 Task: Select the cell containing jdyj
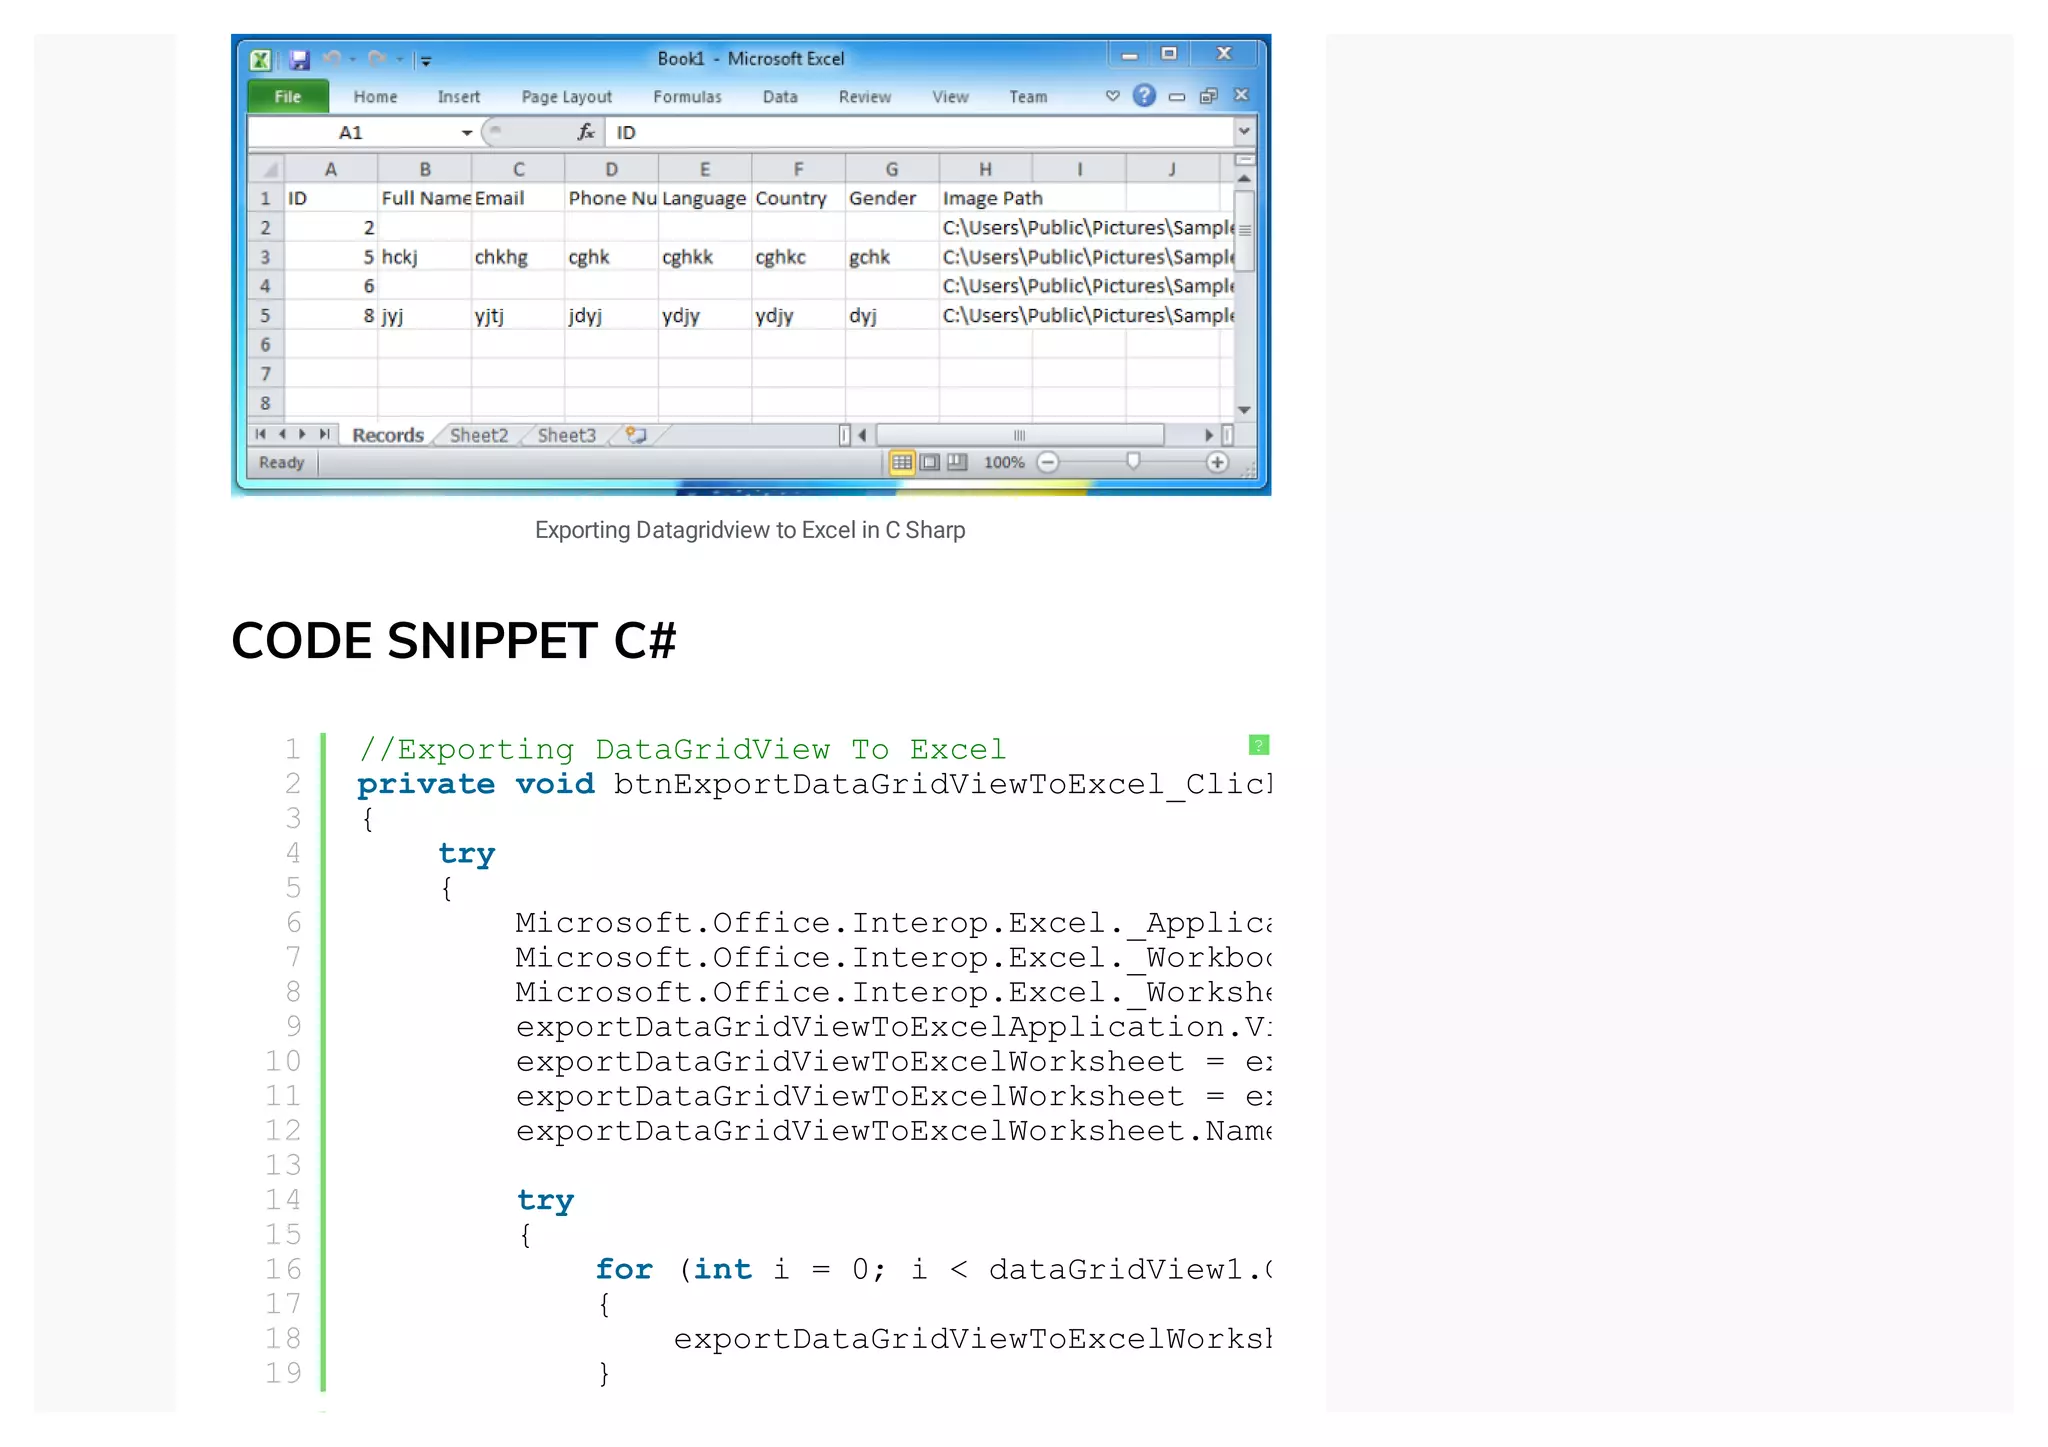pyautogui.click(x=611, y=316)
